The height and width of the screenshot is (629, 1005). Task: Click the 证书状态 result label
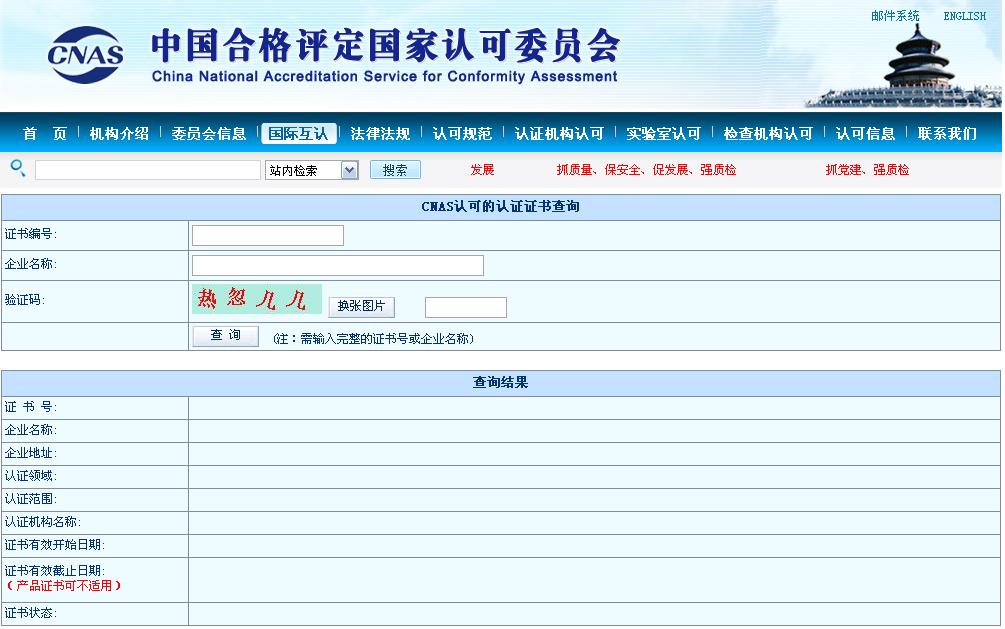[x=30, y=613]
